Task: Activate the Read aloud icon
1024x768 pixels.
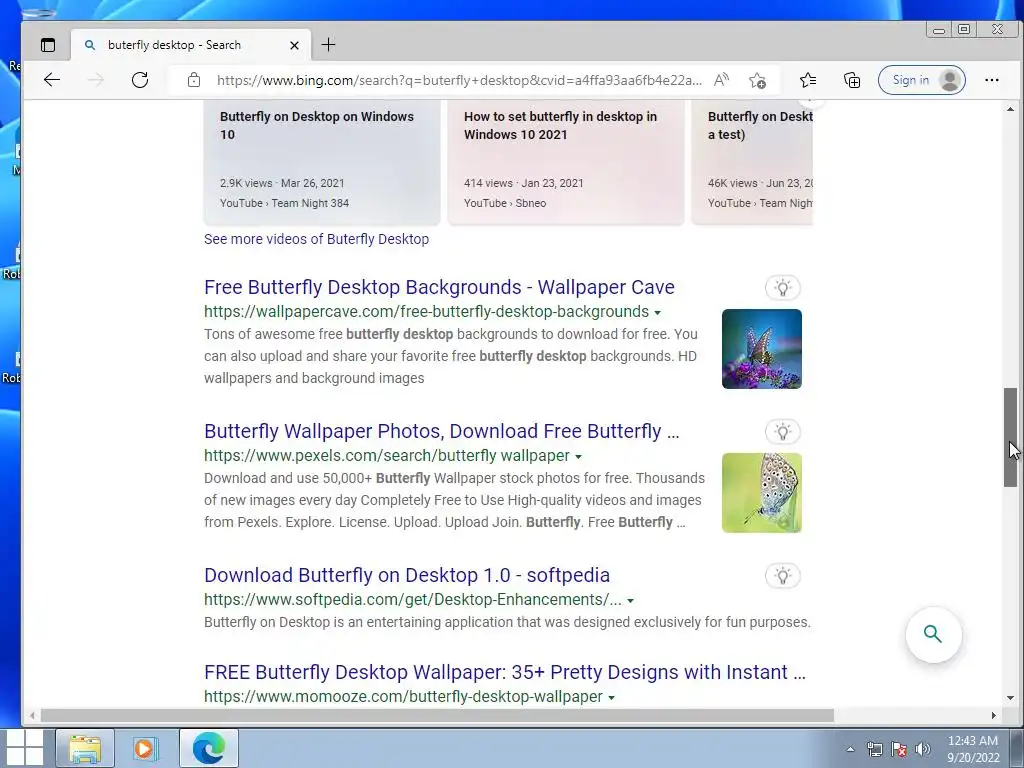Action: [x=721, y=80]
